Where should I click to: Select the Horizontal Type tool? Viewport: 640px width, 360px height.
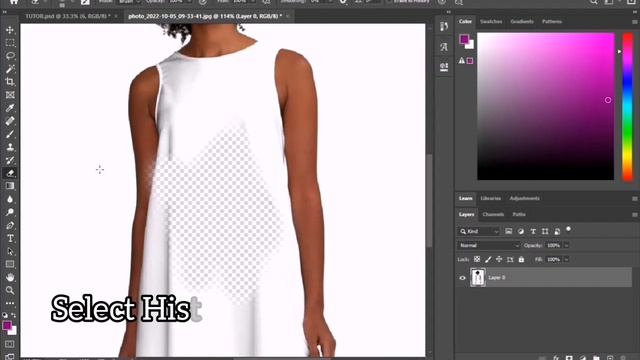click(x=10, y=238)
